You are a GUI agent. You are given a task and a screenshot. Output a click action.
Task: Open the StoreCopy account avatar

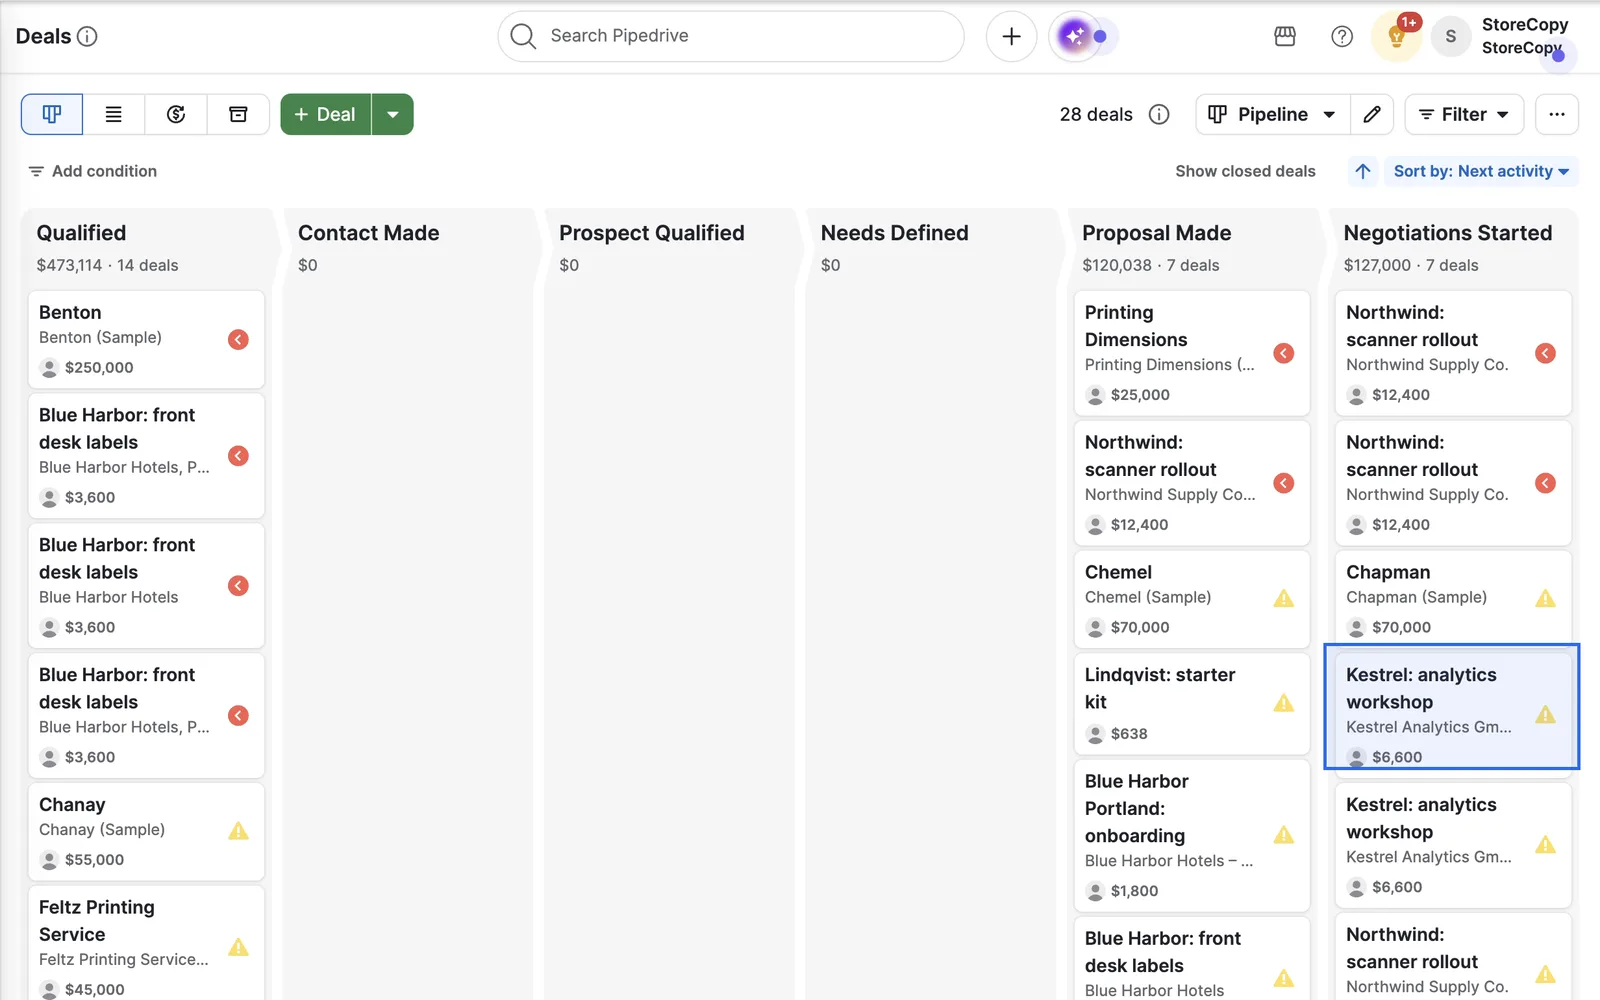click(x=1451, y=36)
